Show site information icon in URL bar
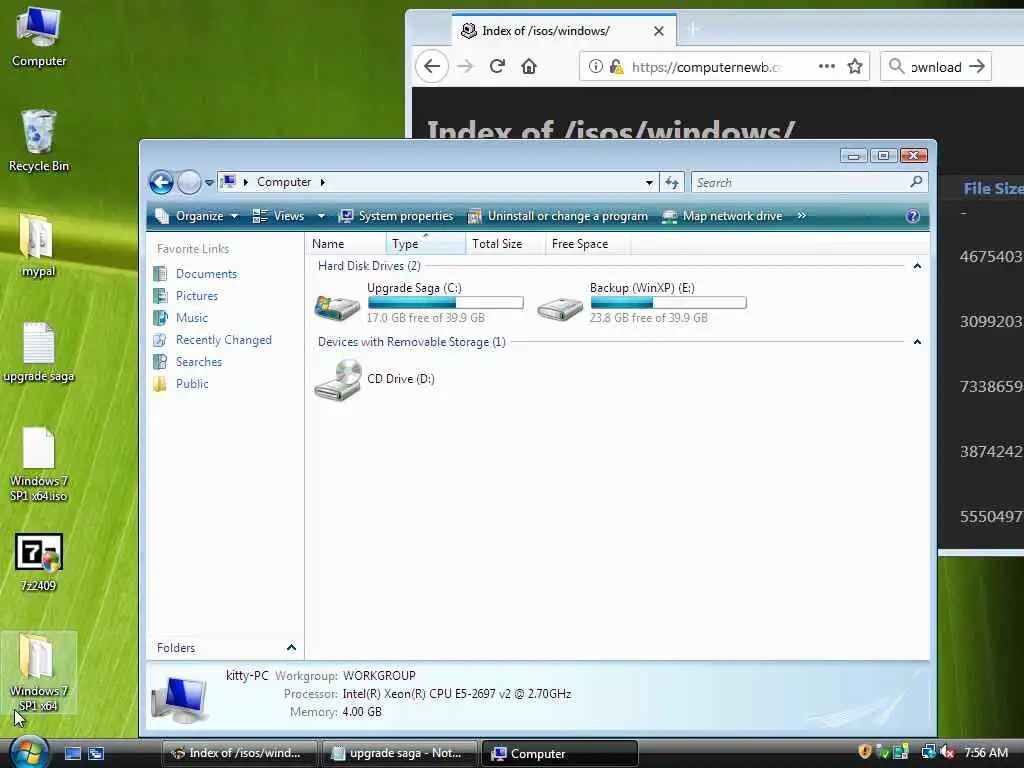Screen dimensions: 1024x768 pyautogui.click(x=595, y=66)
